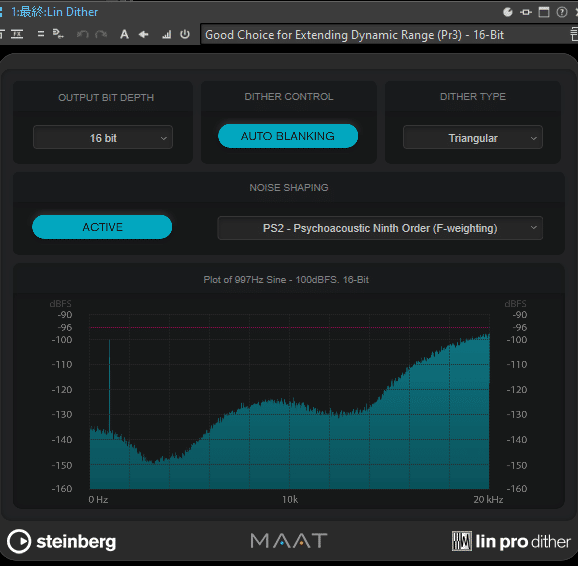Click the window layout icon in the title bar
This screenshot has height=566, width=578.
pyautogui.click(x=544, y=12)
